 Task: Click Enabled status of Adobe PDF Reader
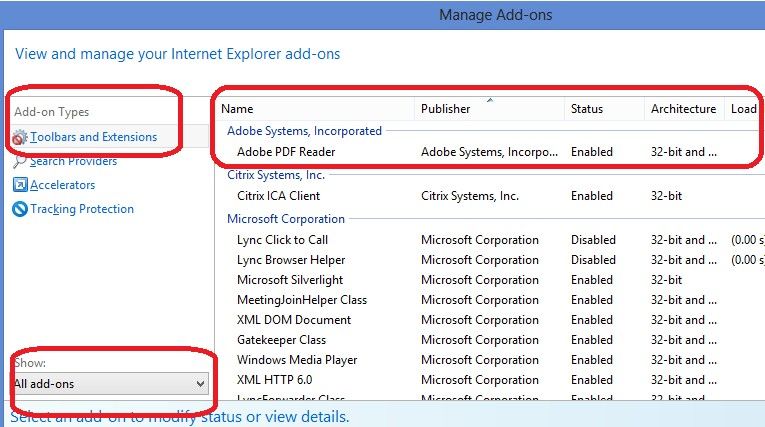point(592,152)
